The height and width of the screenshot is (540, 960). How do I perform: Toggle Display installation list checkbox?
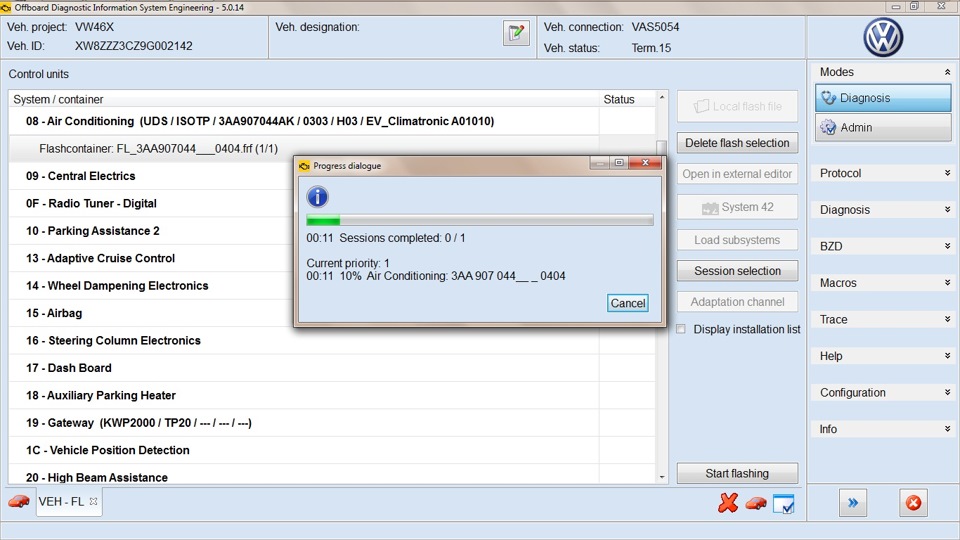[681, 329]
